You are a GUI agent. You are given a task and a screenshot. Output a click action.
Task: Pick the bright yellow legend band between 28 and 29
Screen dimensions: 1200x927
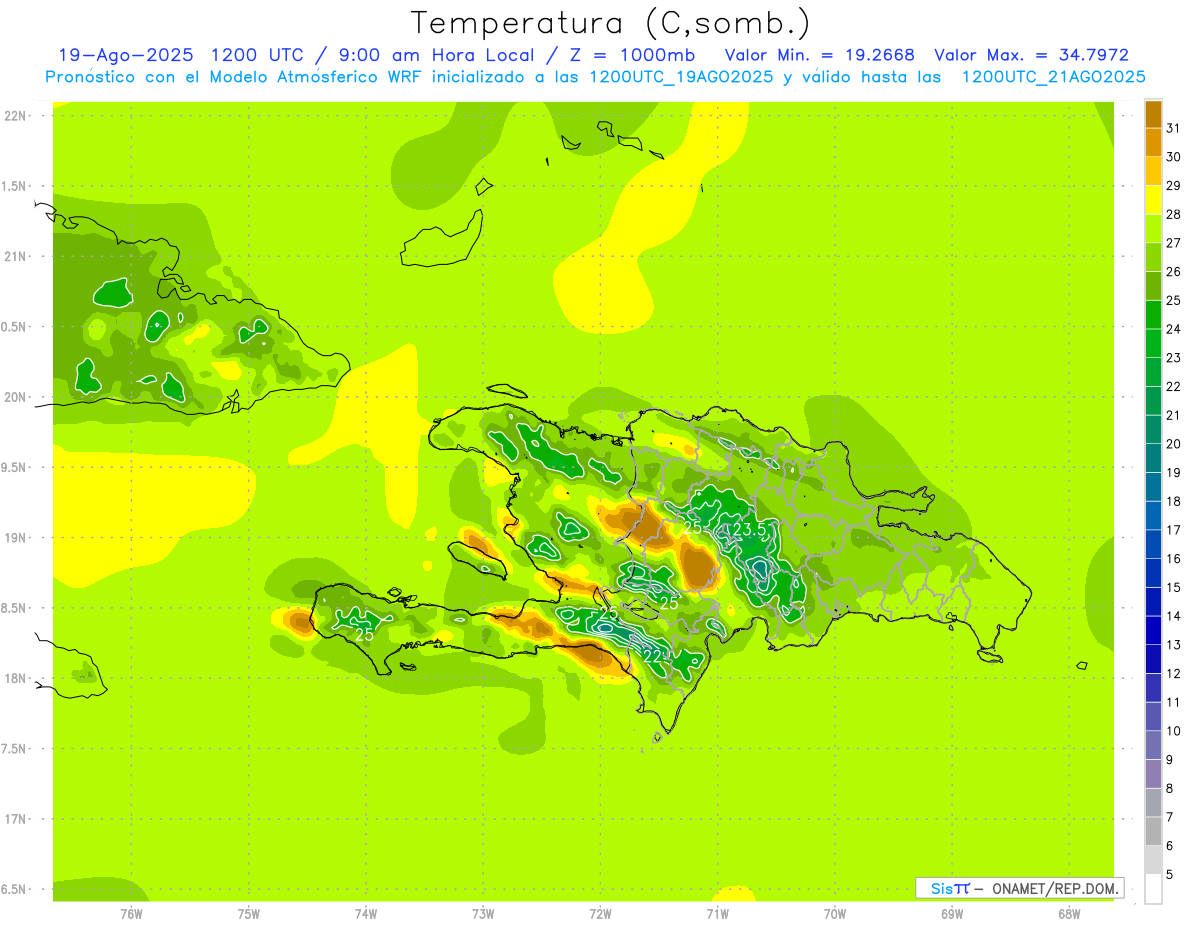(1153, 200)
